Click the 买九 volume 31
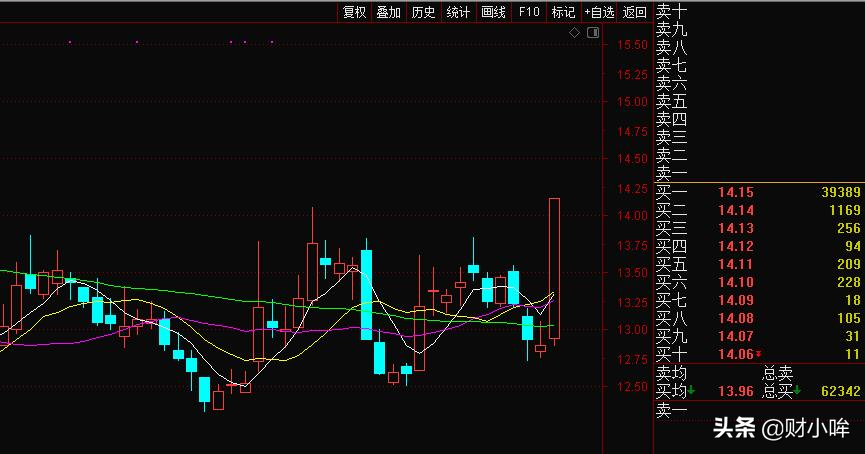 point(853,337)
